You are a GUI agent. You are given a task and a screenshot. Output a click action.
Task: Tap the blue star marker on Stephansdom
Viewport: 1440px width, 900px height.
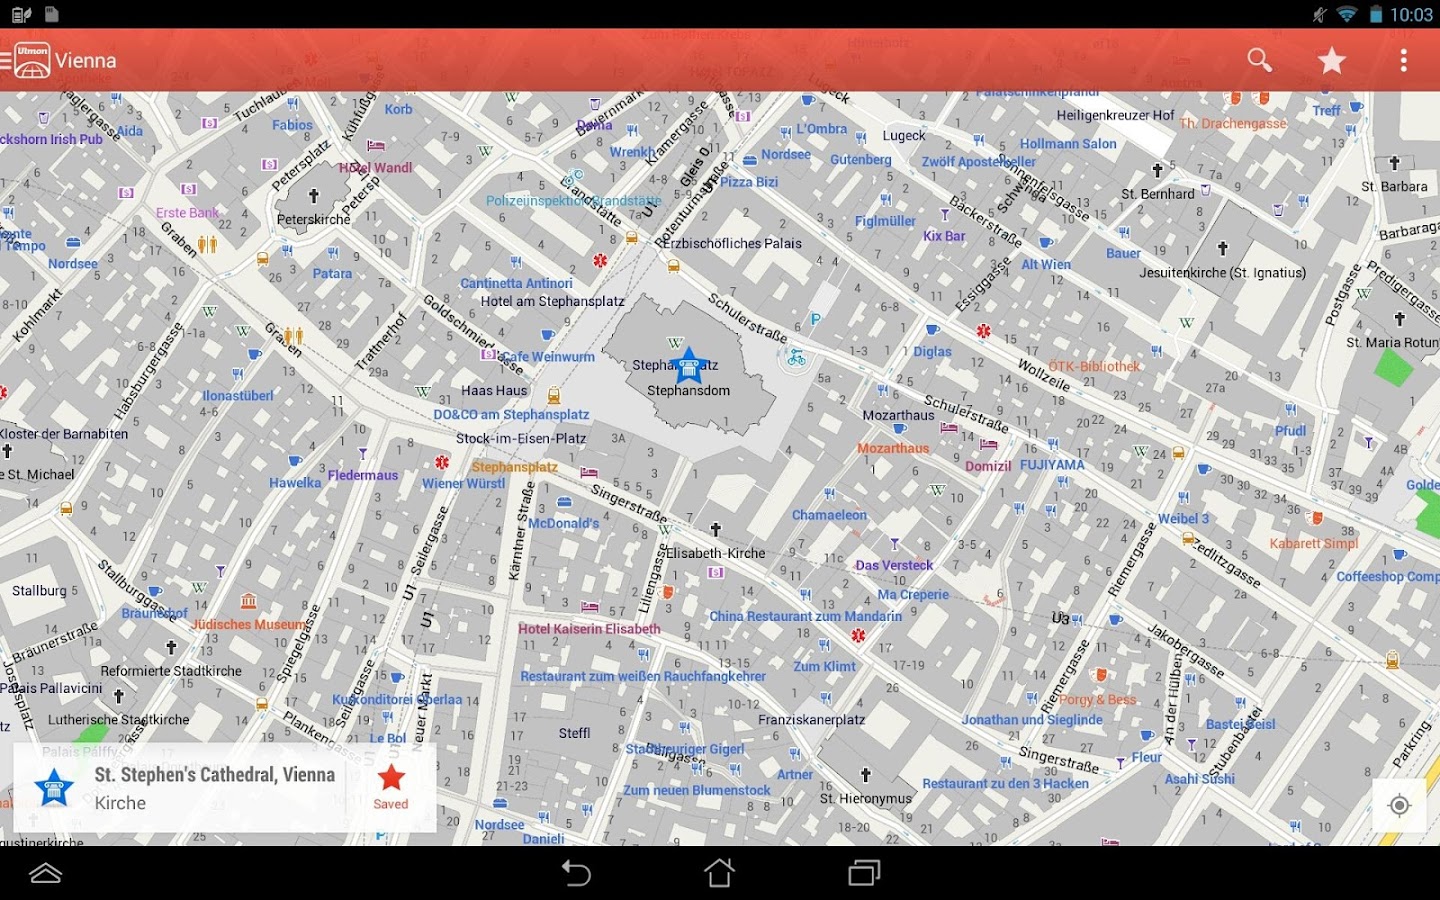coord(689,367)
